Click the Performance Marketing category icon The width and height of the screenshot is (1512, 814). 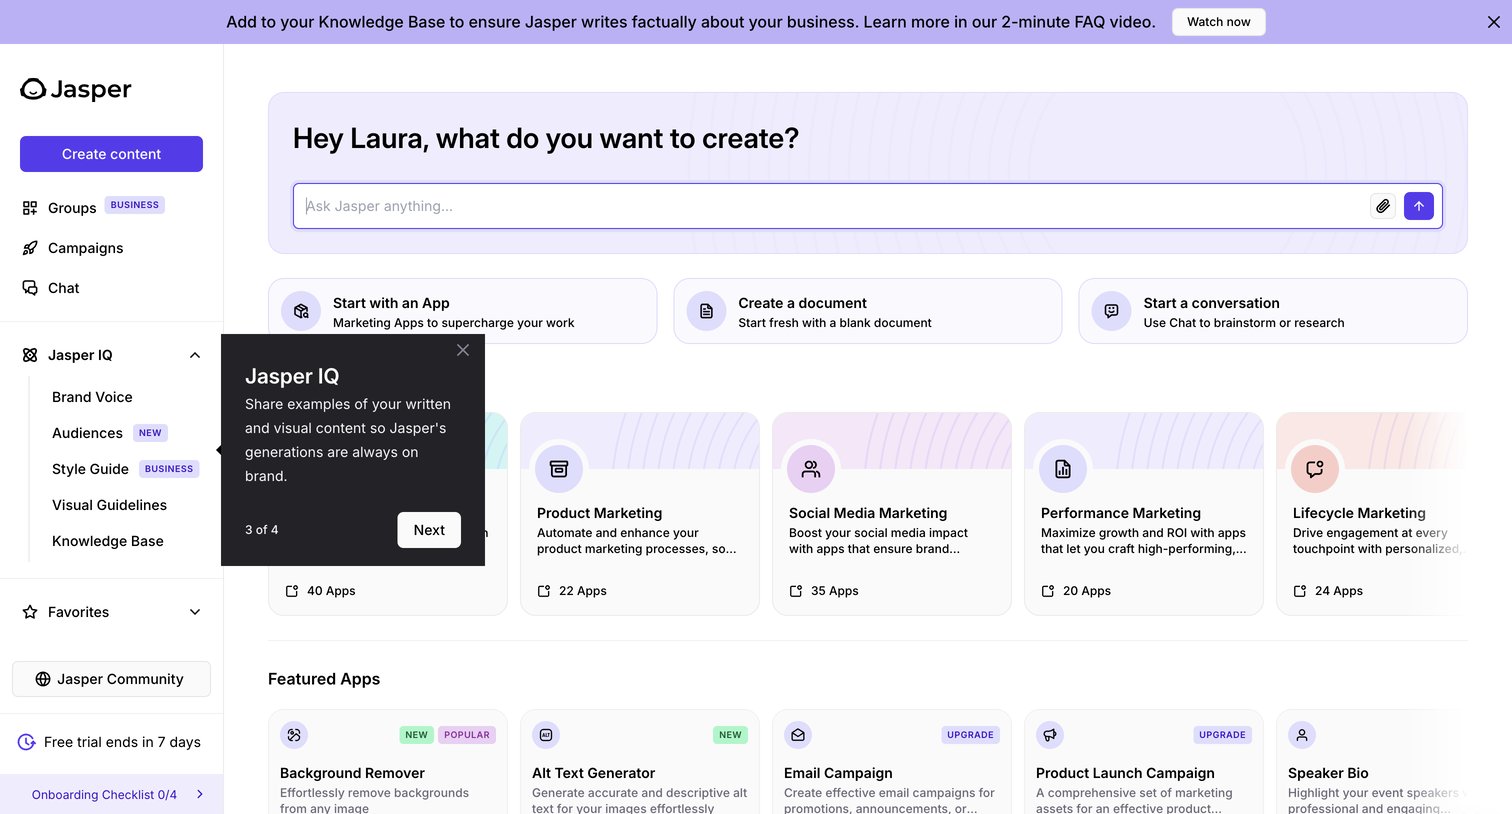(x=1063, y=469)
